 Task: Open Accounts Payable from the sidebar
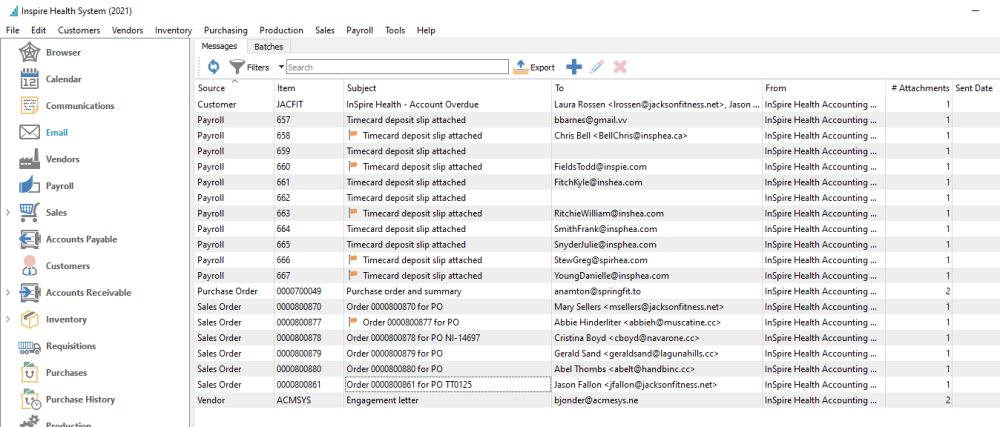(x=80, y=239)
